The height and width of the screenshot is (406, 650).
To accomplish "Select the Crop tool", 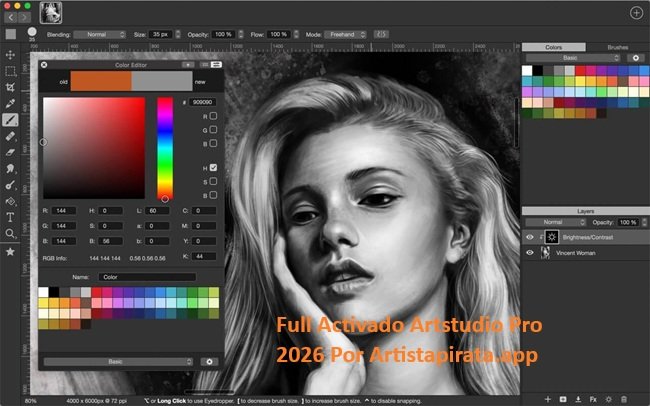I will (10, 87).
